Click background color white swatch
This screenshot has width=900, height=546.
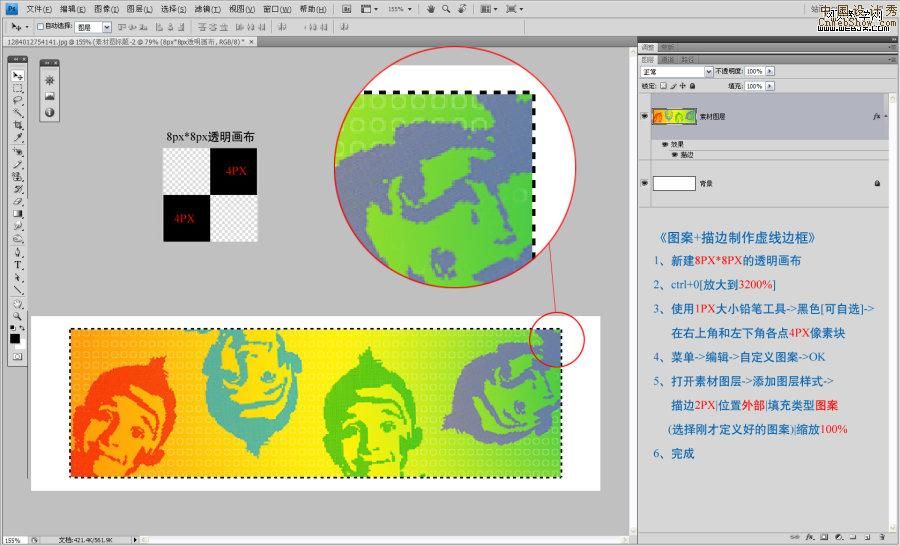click(x=22, y=346)
